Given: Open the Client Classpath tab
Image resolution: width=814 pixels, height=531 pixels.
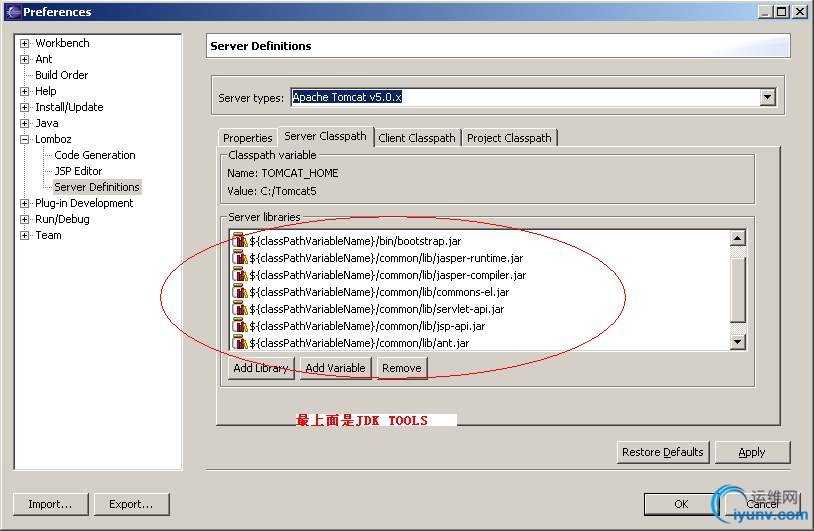Looking at the screenshot, I should pos(417,138).
